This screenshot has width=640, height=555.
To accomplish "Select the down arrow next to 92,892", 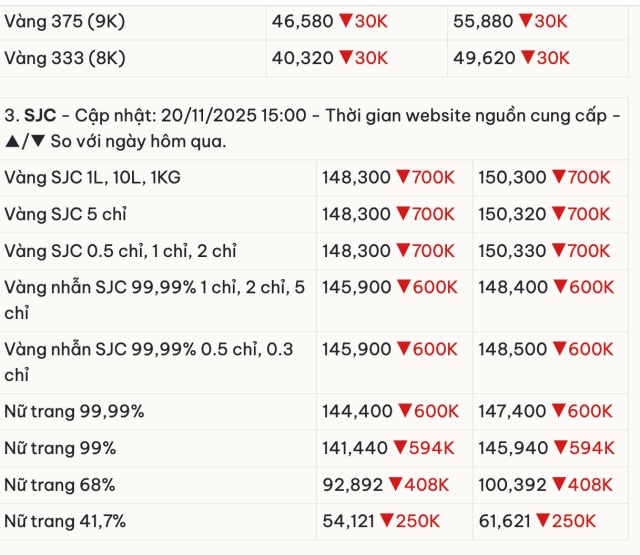I will coord(396,485).
